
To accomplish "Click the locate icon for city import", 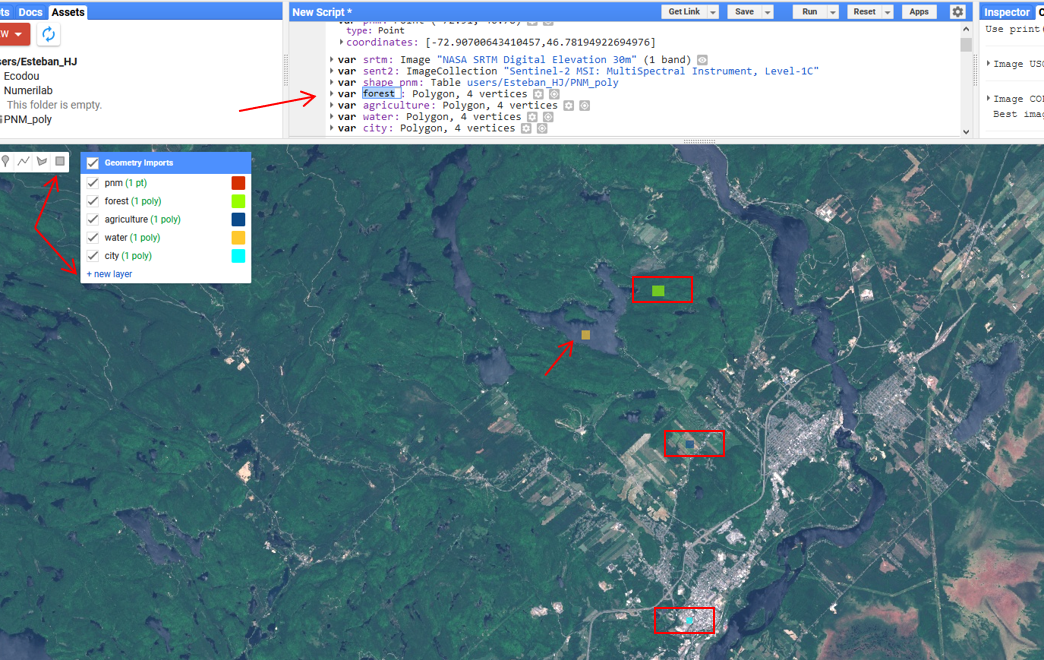I will point(542,128).
